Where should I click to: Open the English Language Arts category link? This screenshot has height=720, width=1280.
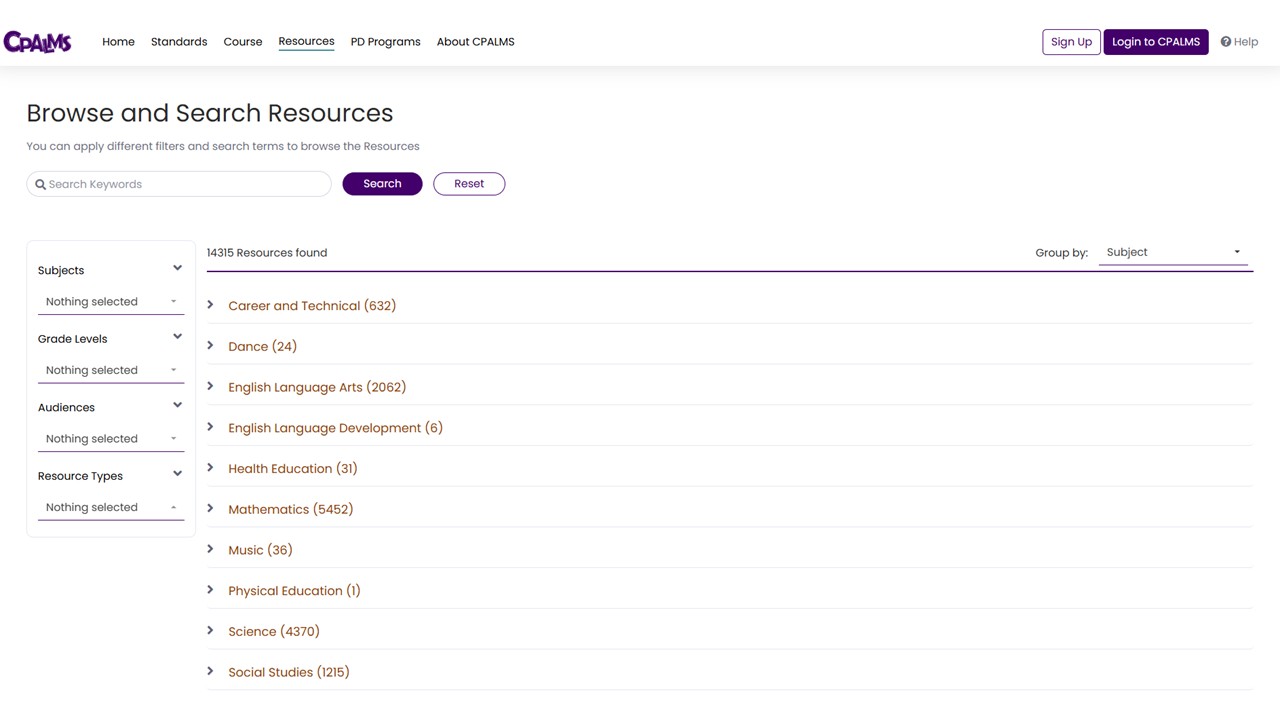click(317, 387)
